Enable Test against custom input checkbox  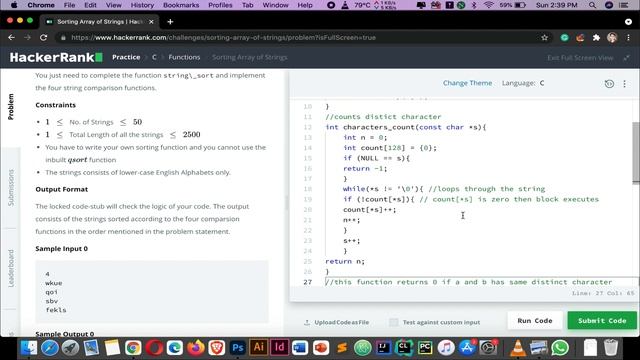pyautogui.click(x=393, y=322)
